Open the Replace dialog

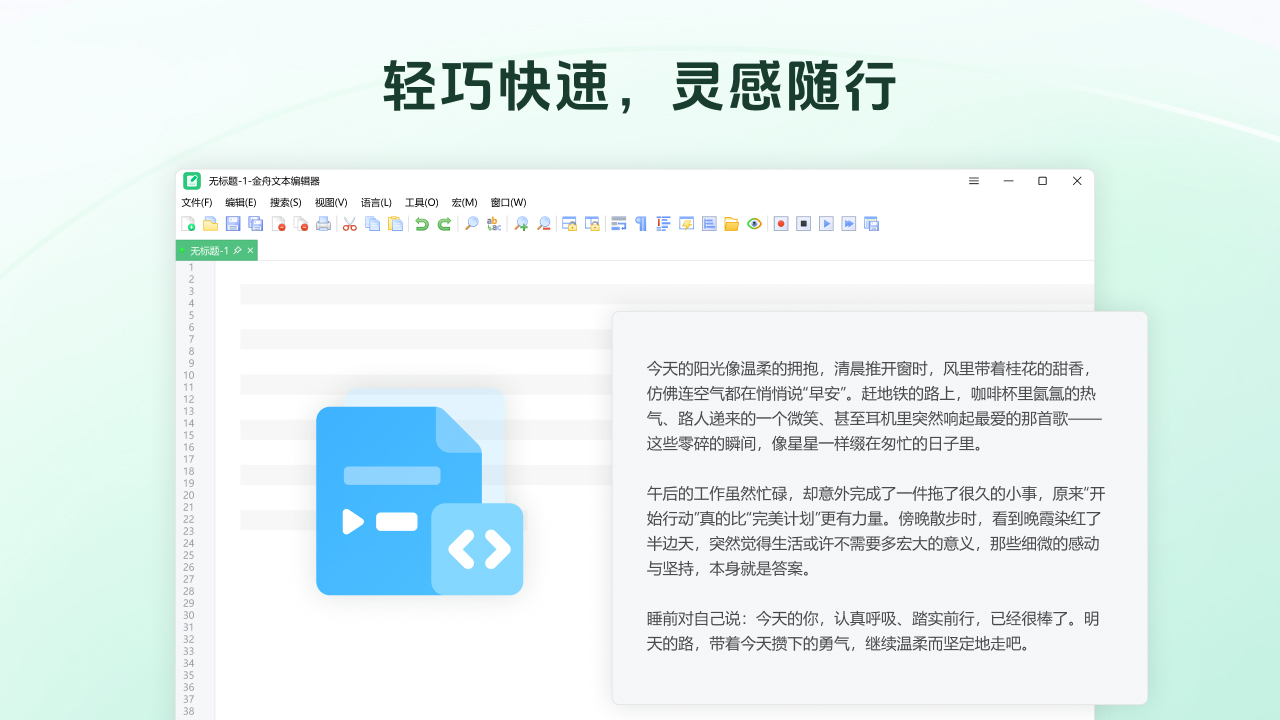pos(493,223)
